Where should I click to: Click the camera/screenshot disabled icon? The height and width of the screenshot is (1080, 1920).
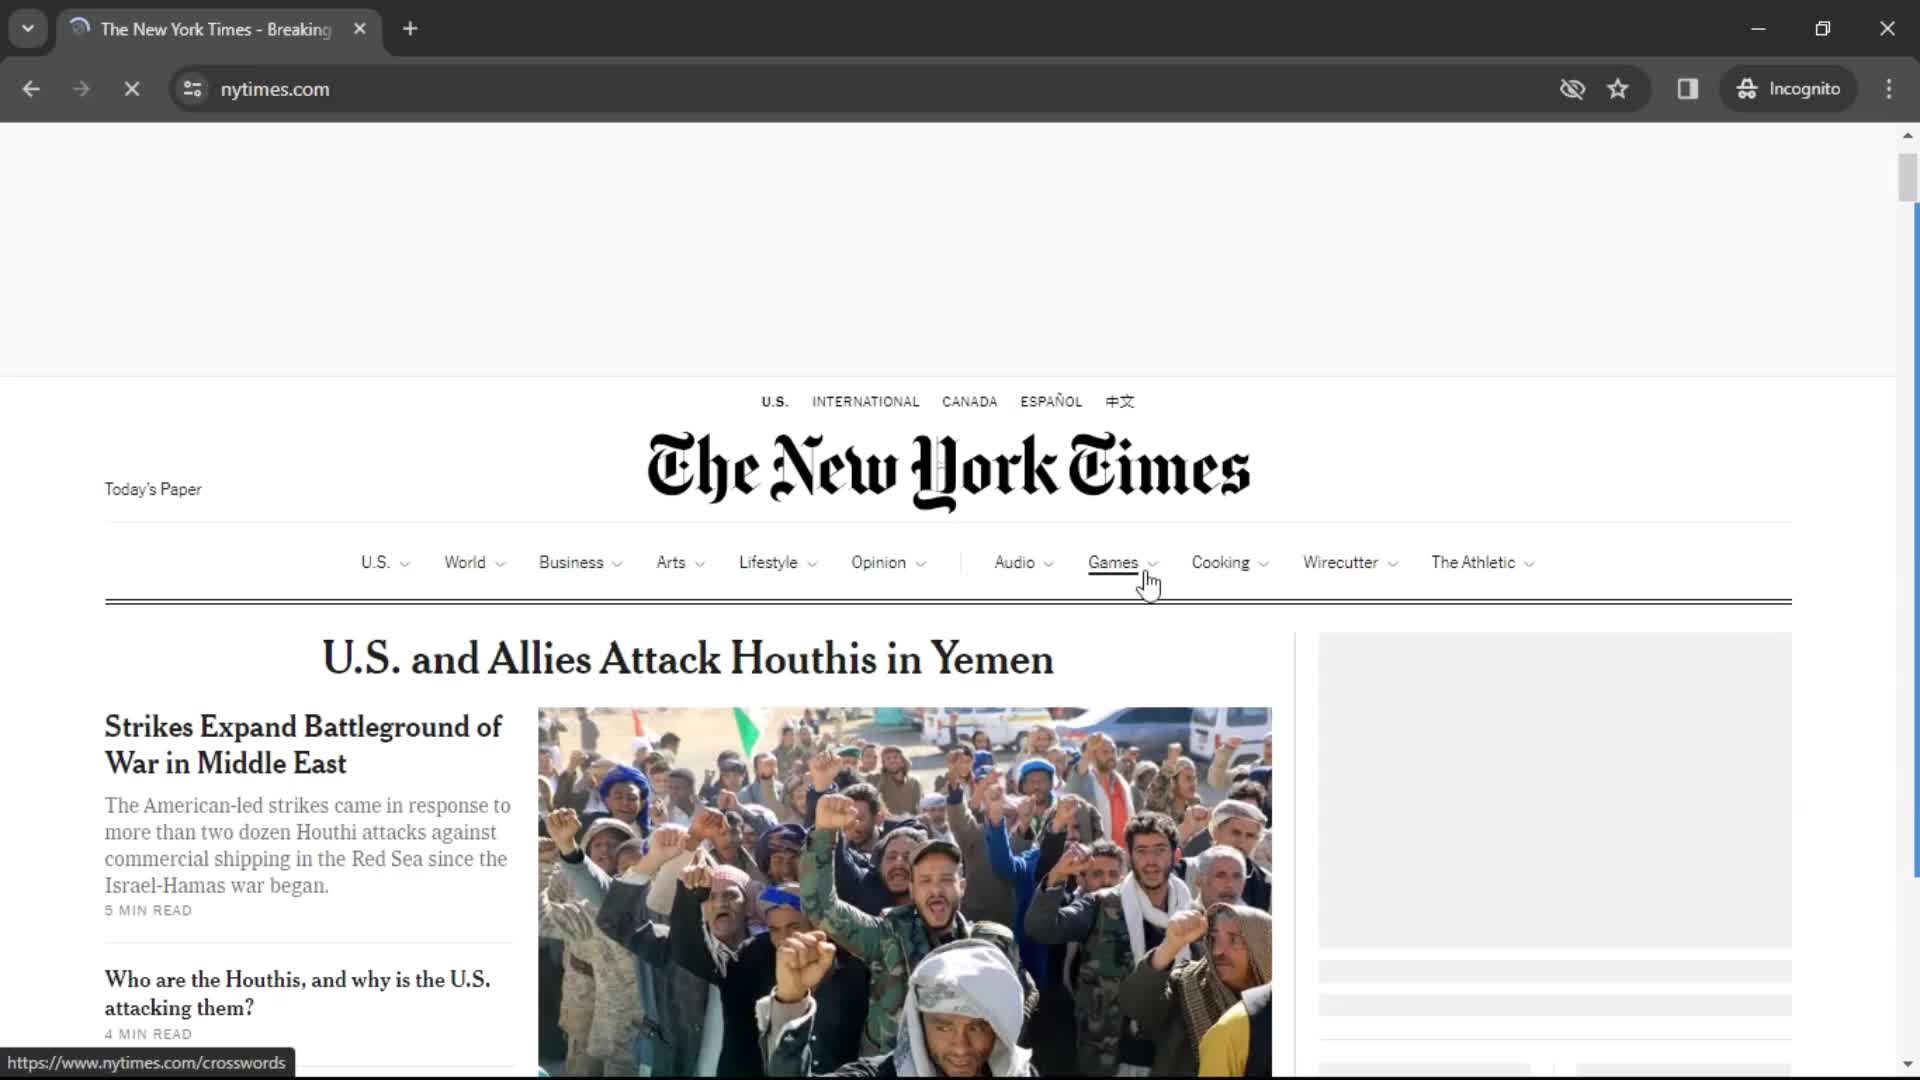[x=1572, y=88]
